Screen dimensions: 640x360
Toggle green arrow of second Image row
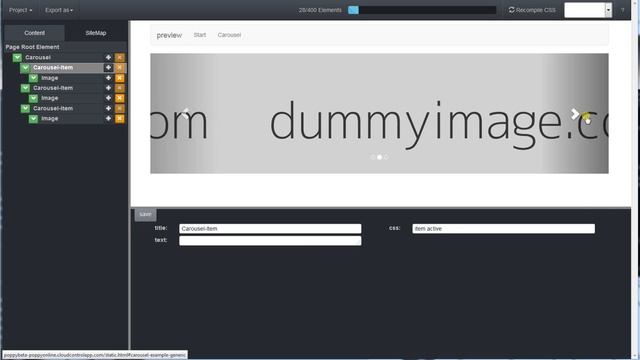coord(33,98)
